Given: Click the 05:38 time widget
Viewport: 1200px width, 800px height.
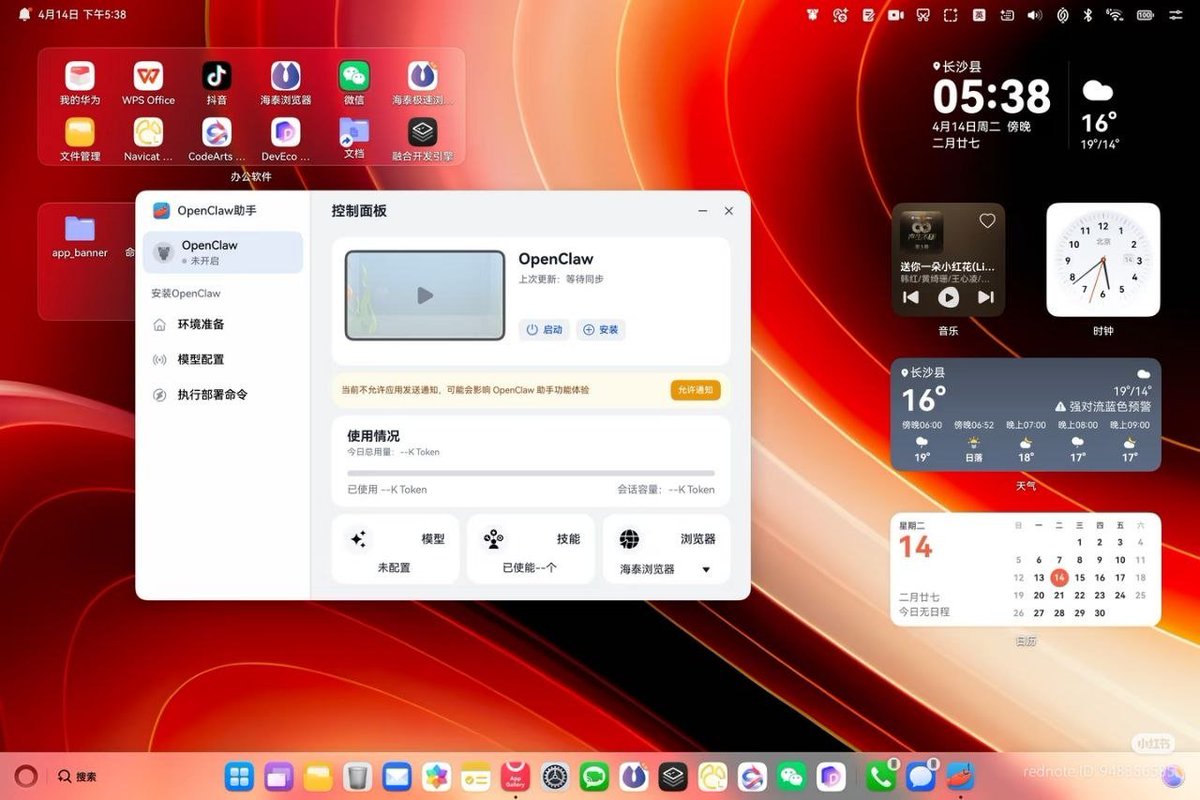Looking at the screenshot, I should (x=992, y=97).
